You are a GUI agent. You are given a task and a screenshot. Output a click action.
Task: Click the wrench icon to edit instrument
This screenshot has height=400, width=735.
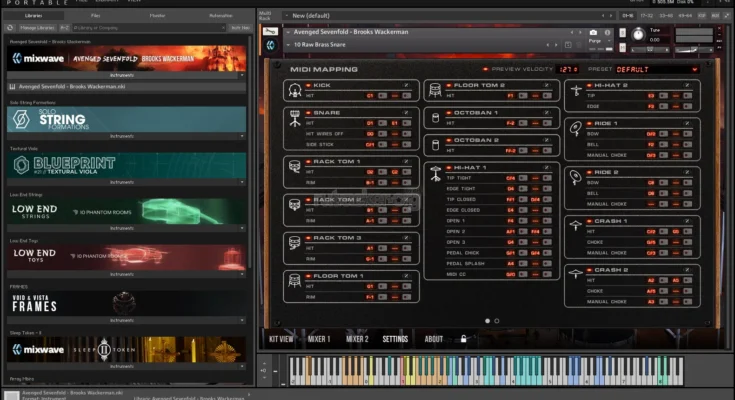(270, 31)
